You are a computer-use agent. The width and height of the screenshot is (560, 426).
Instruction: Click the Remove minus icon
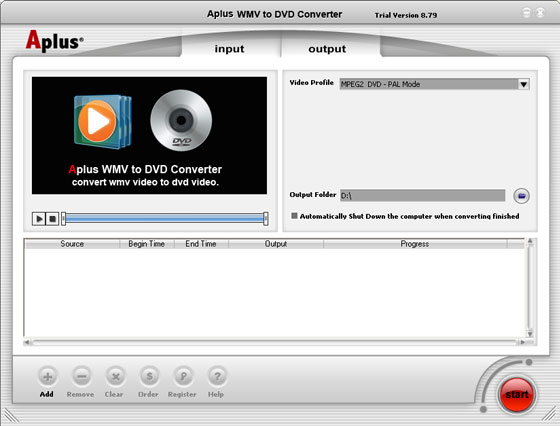tap(81, 376)
